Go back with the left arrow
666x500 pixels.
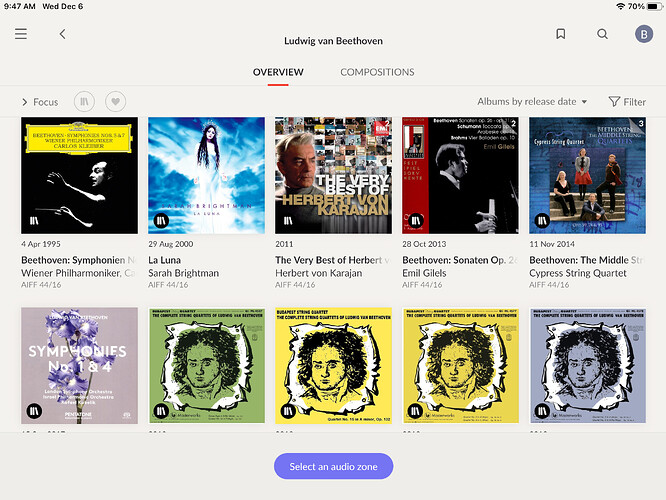[62, 34]
